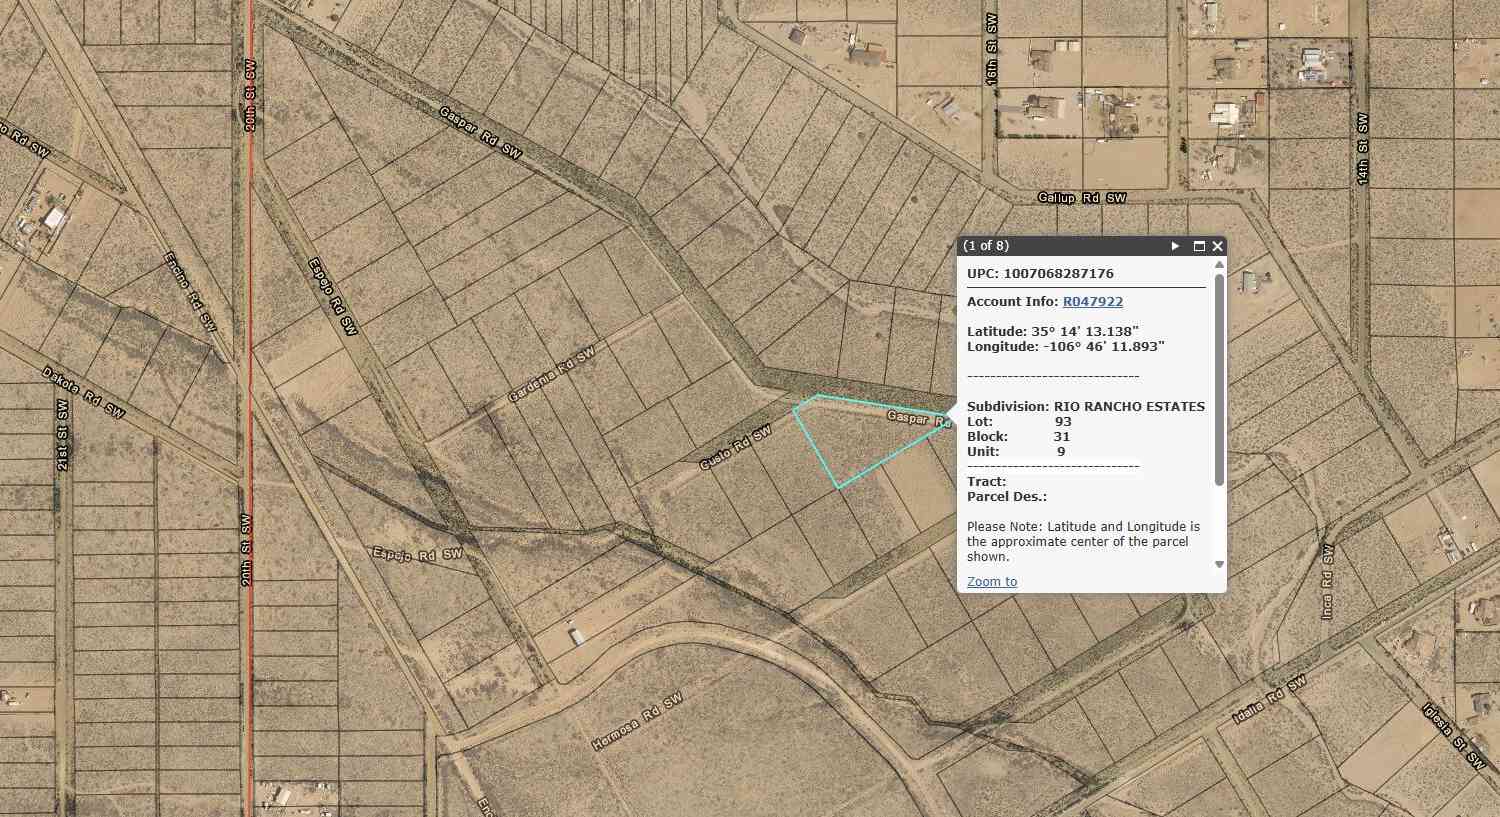The image size is (1500, 817).
Task: Click the Iglesia St SW map label
Action: point(1453,735)
